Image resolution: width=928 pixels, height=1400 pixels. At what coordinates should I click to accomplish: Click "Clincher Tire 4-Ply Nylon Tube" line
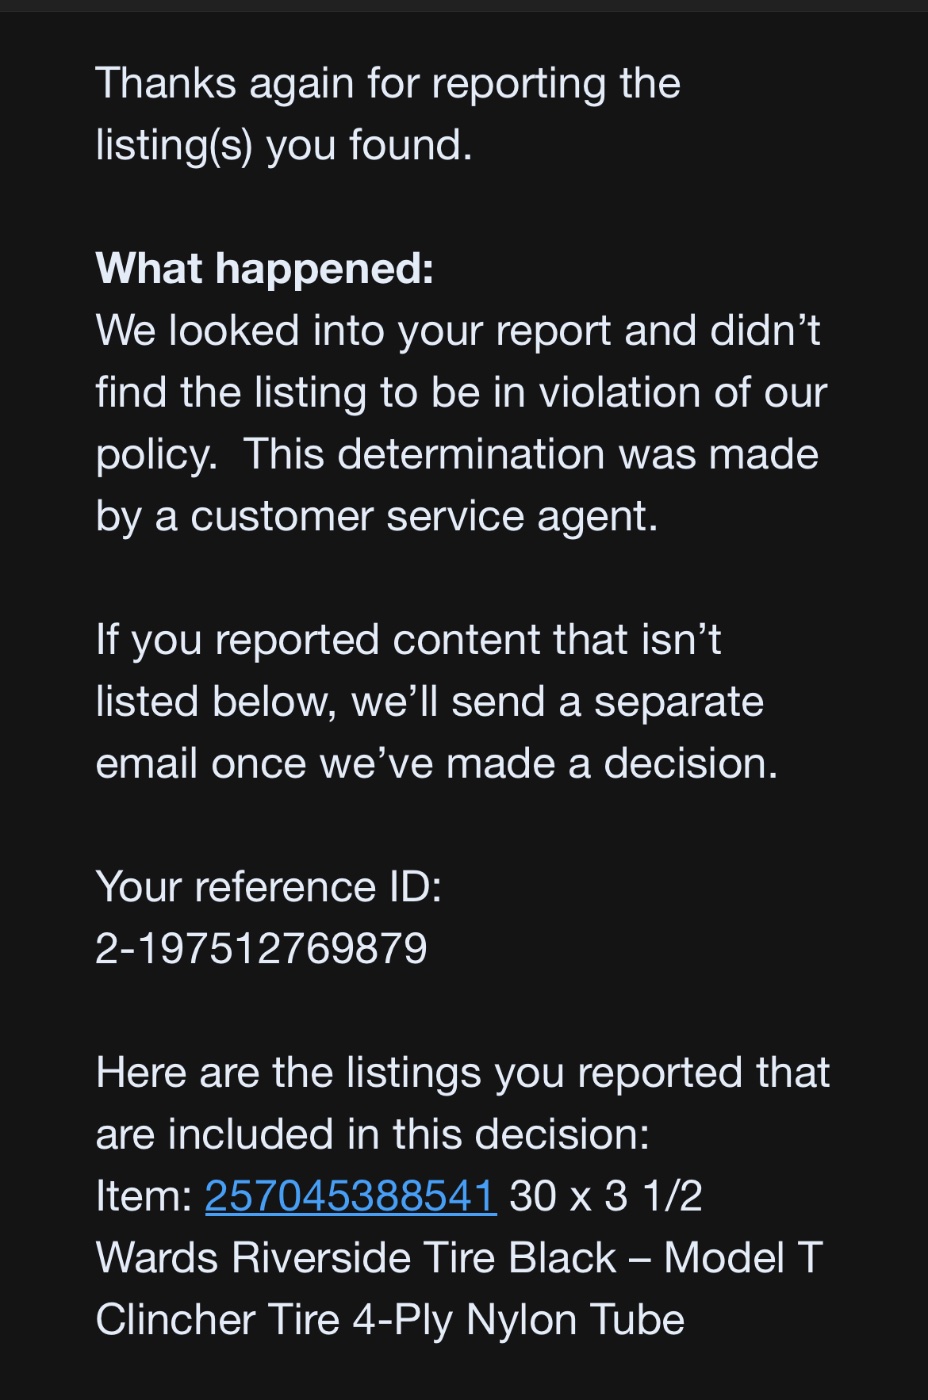pyautogui.click(x=390, y=1320)
